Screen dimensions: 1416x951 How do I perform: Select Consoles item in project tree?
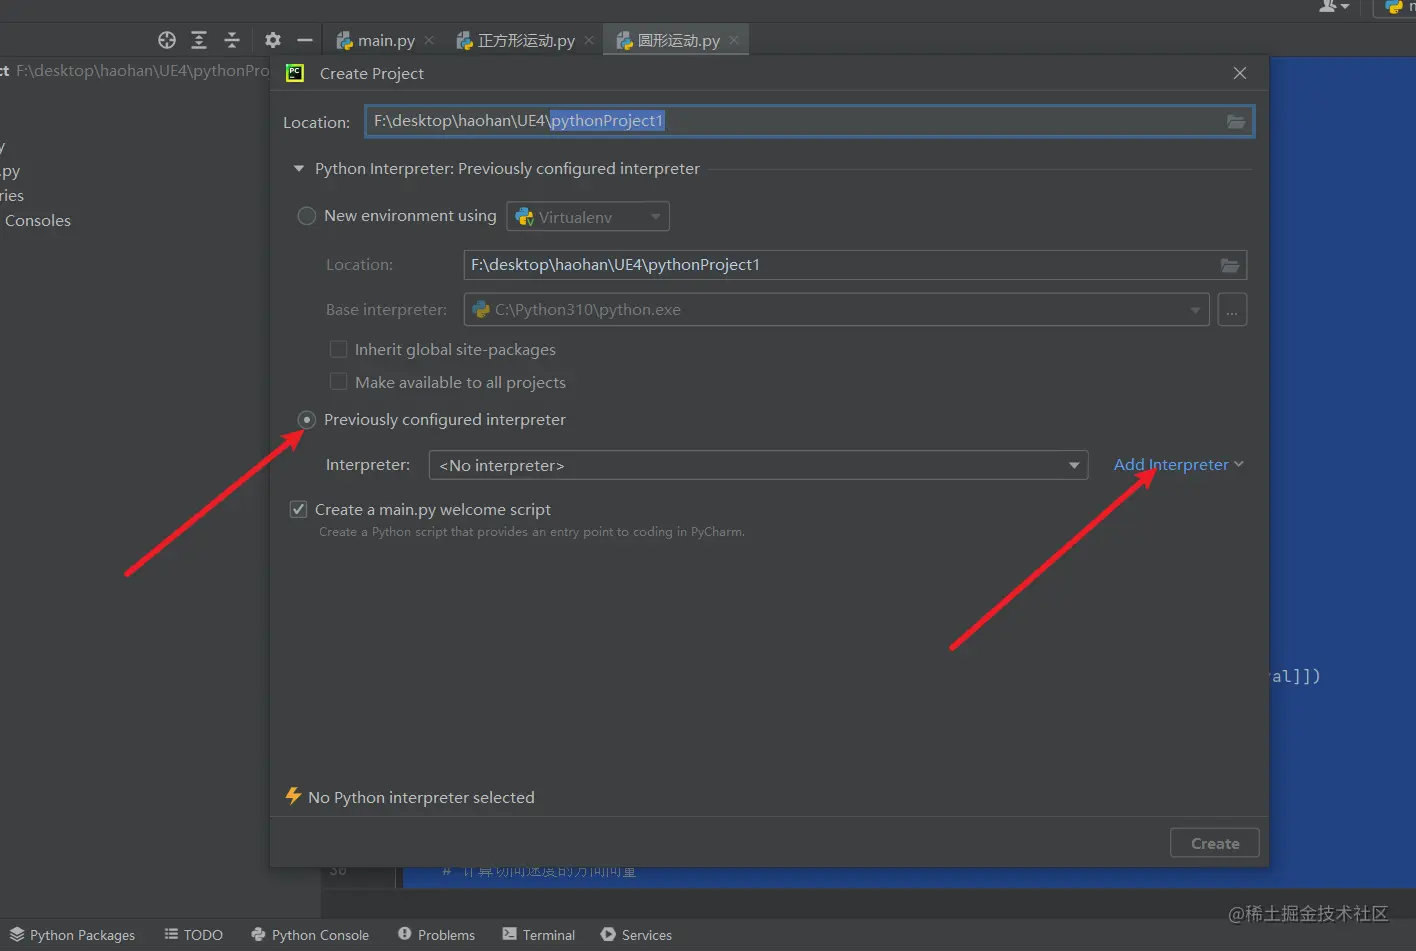pyautogui.click(x=36, y=220)
